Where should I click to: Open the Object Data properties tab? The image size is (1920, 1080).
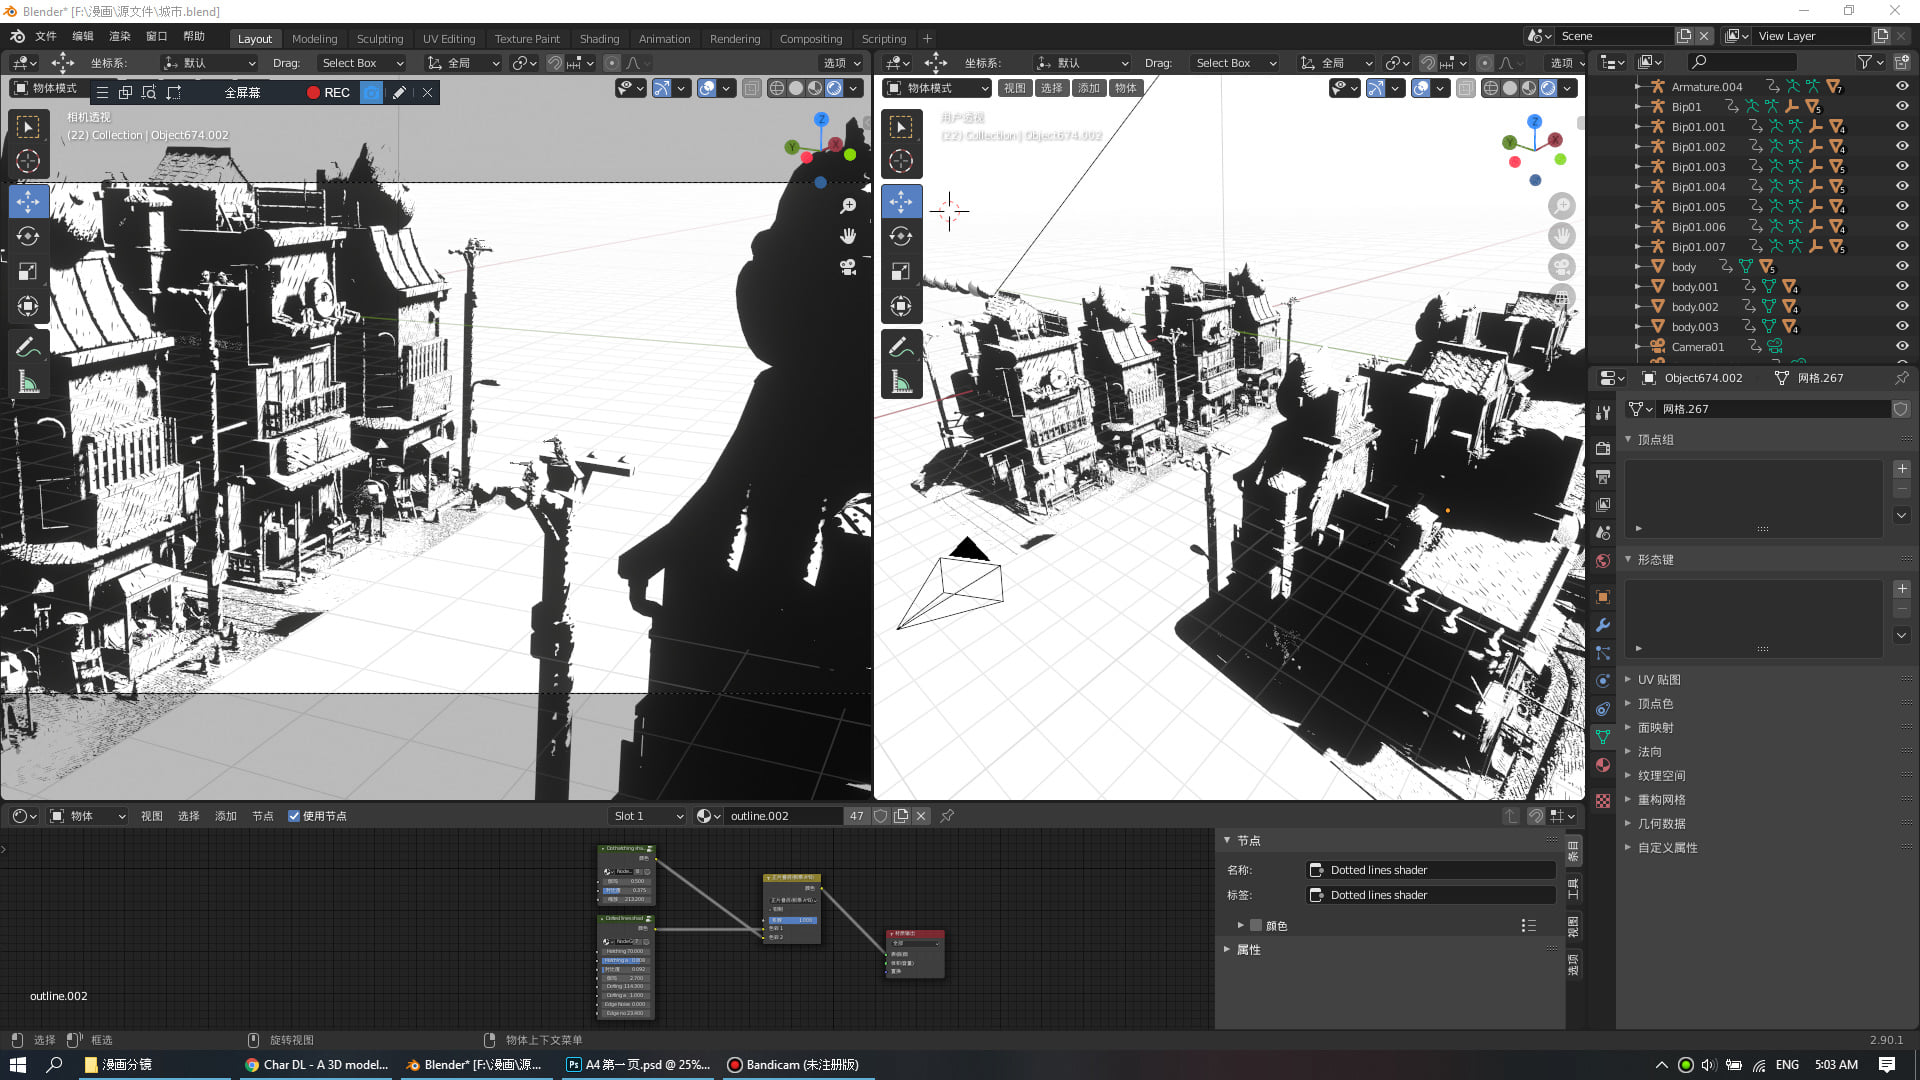tap(1603, 737)
